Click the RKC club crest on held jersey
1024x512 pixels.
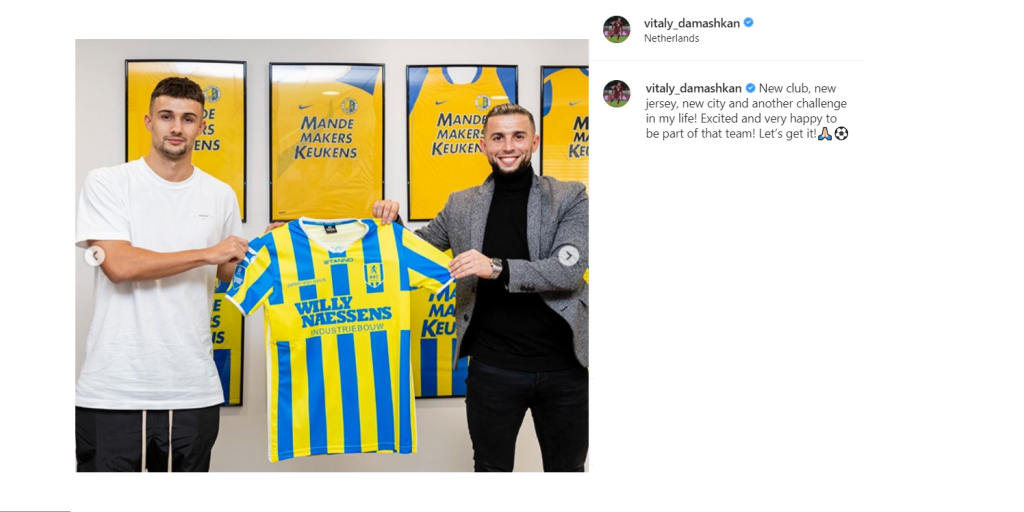tap(373, 275)
